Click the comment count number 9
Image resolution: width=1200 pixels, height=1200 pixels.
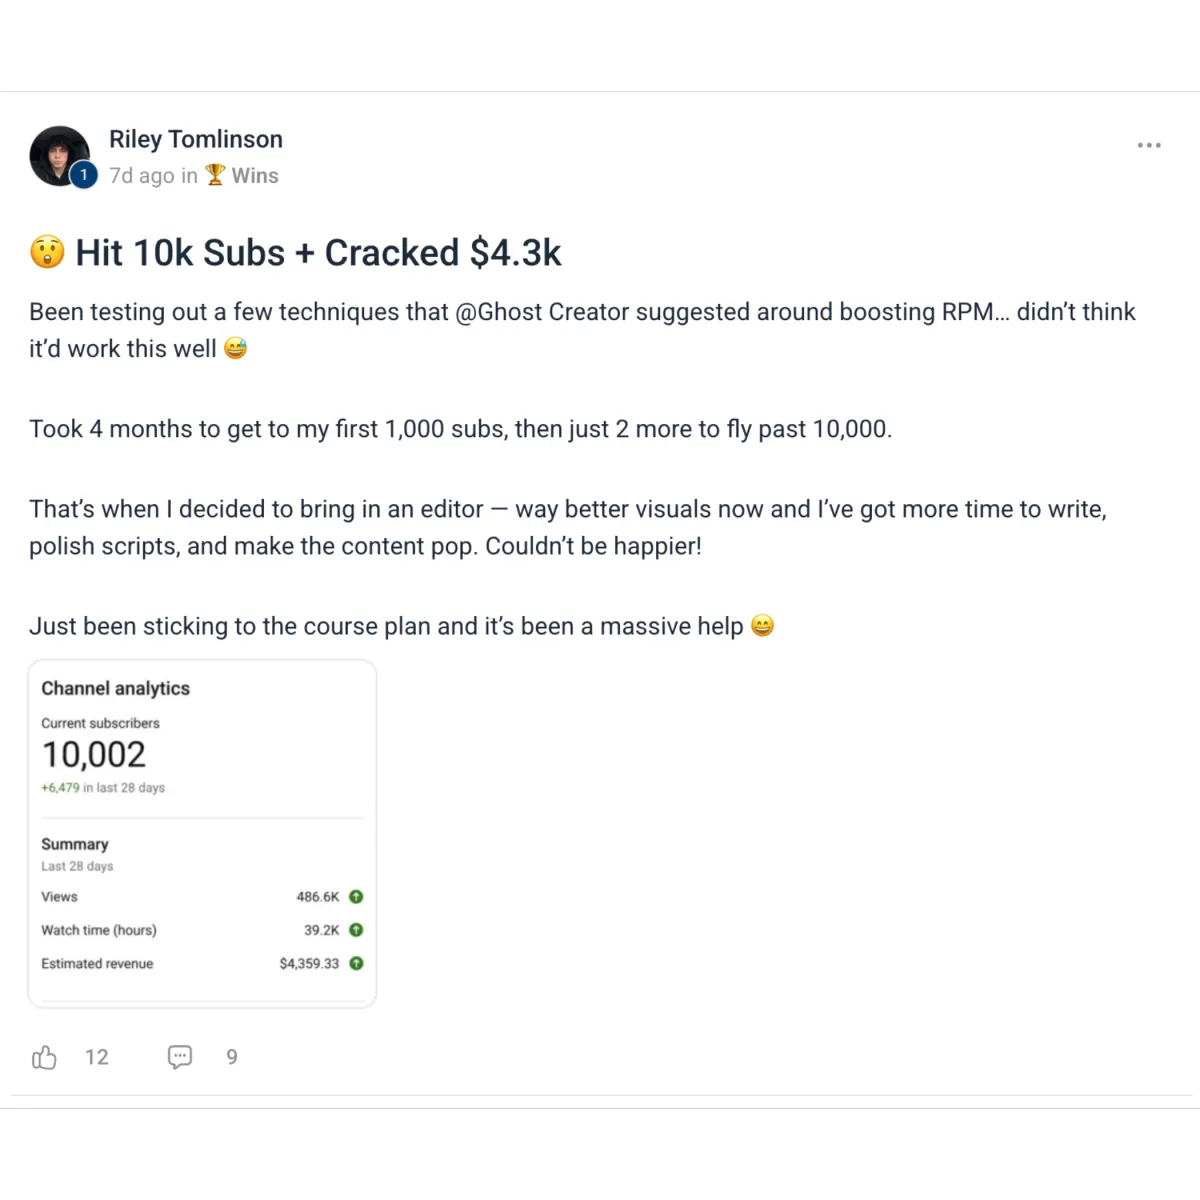click(232, 1057)
